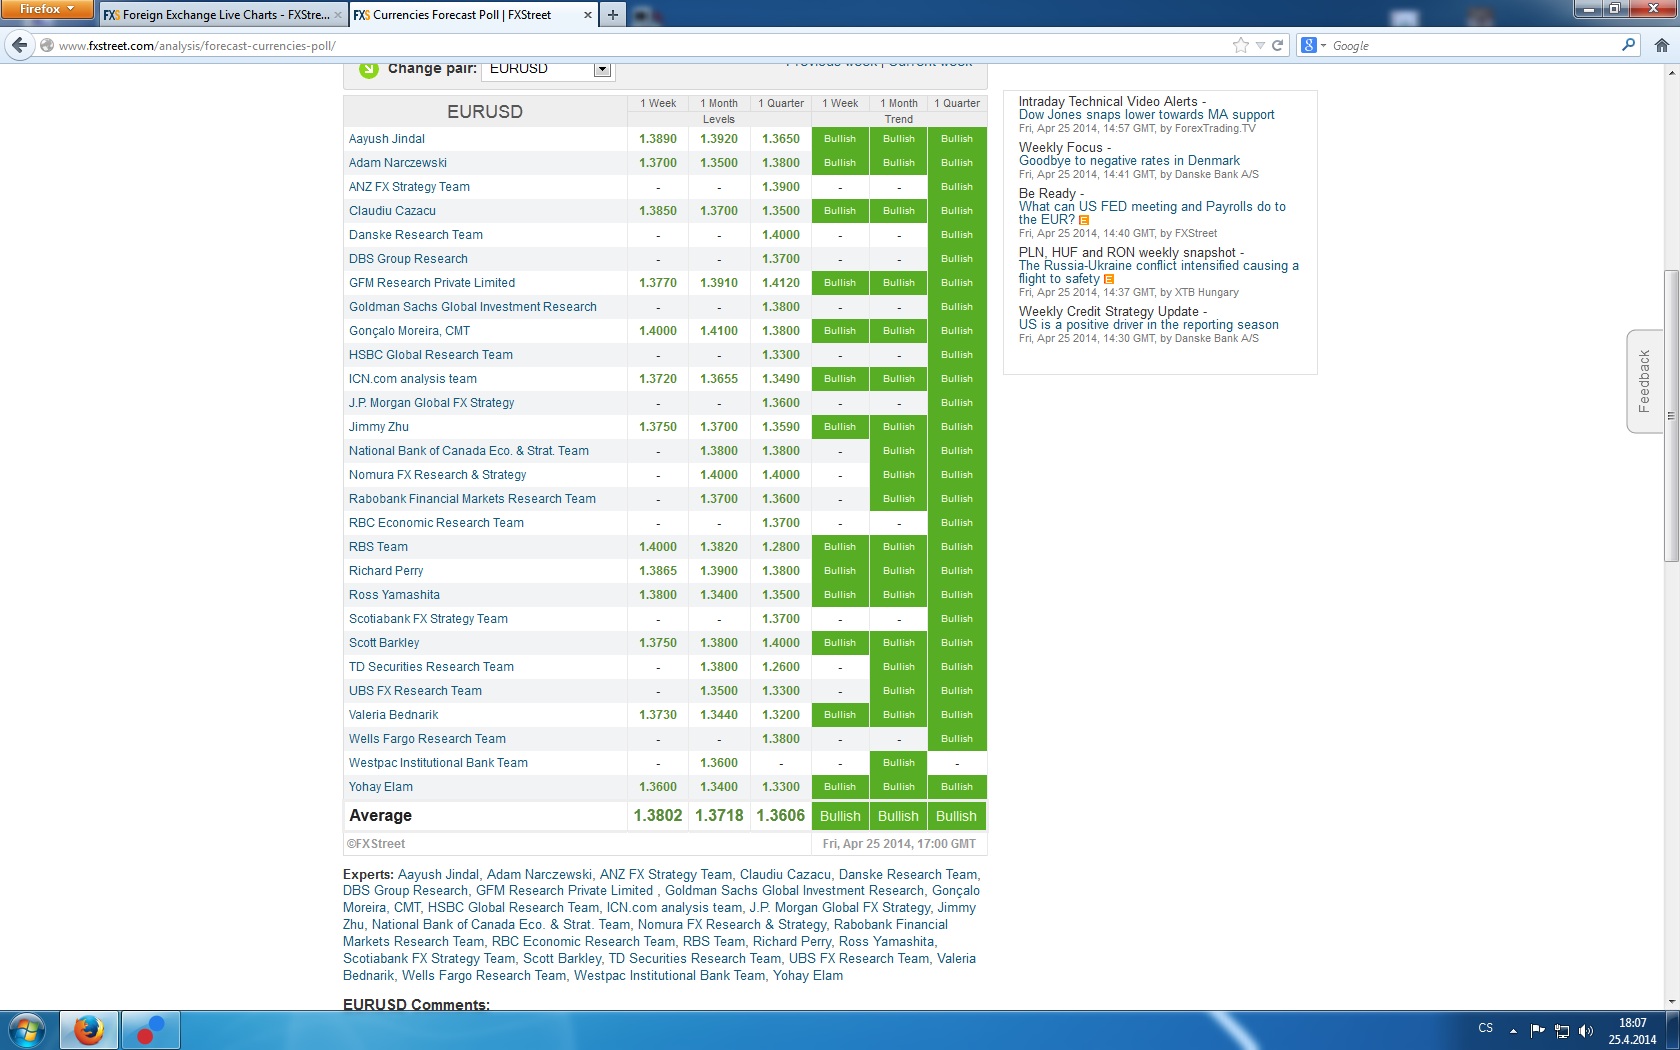Go back with the browser back arrow
Screen dimensions: 1680x1050
pos(19,45)
